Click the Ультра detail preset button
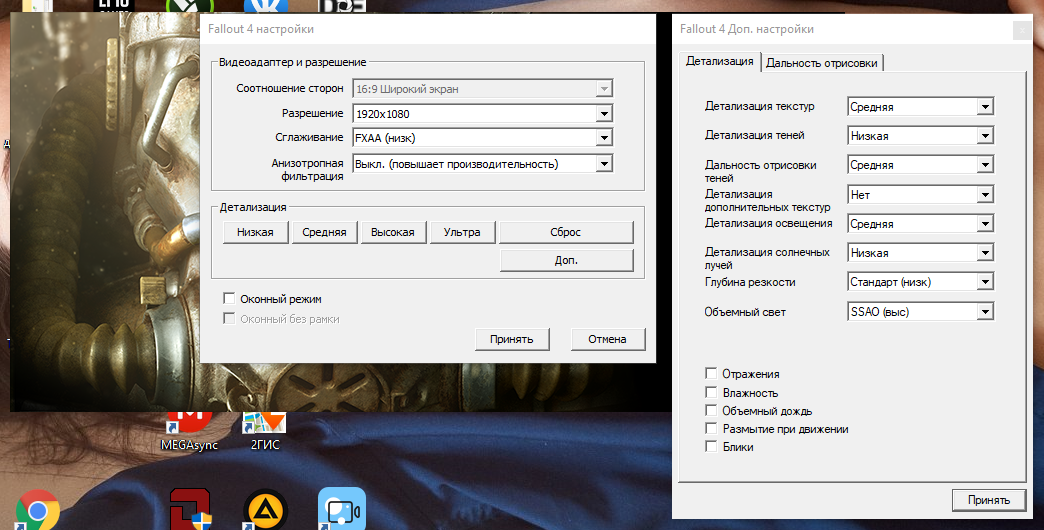The image size is (1044, 530). [462, 232]
